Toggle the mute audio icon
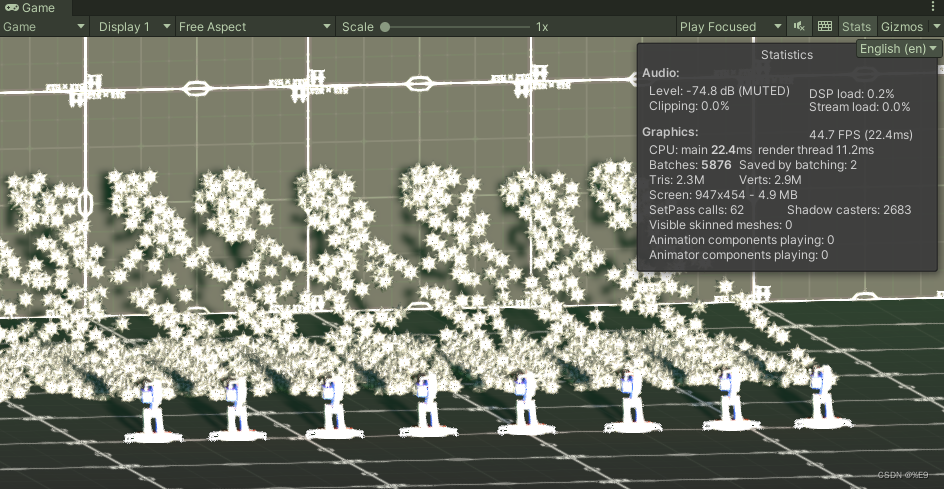 pyautogui.click(x=800, y=26)
